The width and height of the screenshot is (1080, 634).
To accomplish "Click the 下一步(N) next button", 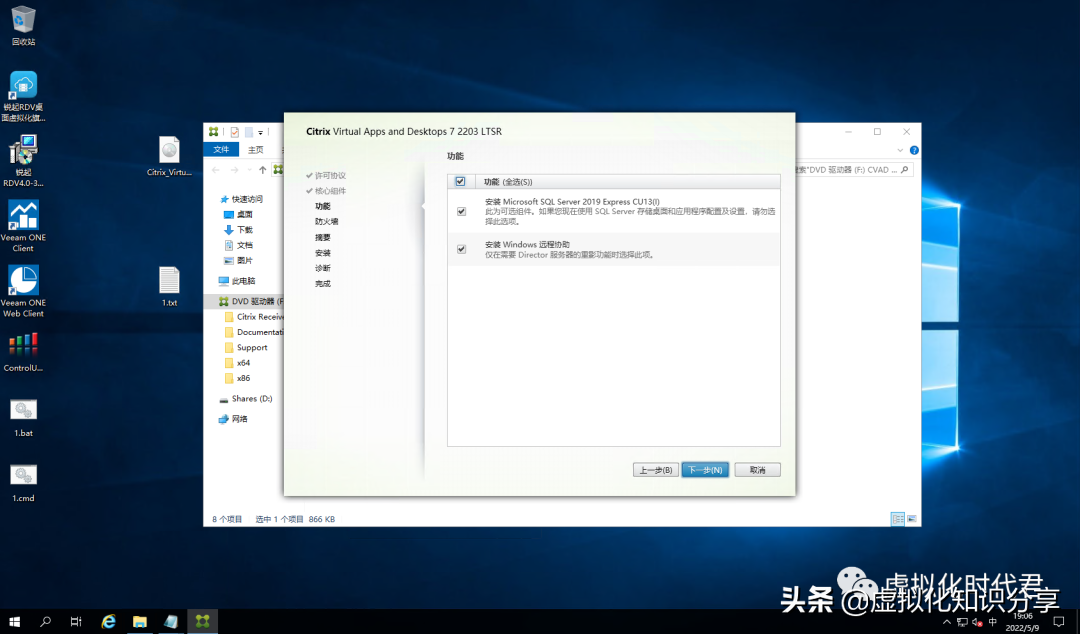I will (705, 470).
